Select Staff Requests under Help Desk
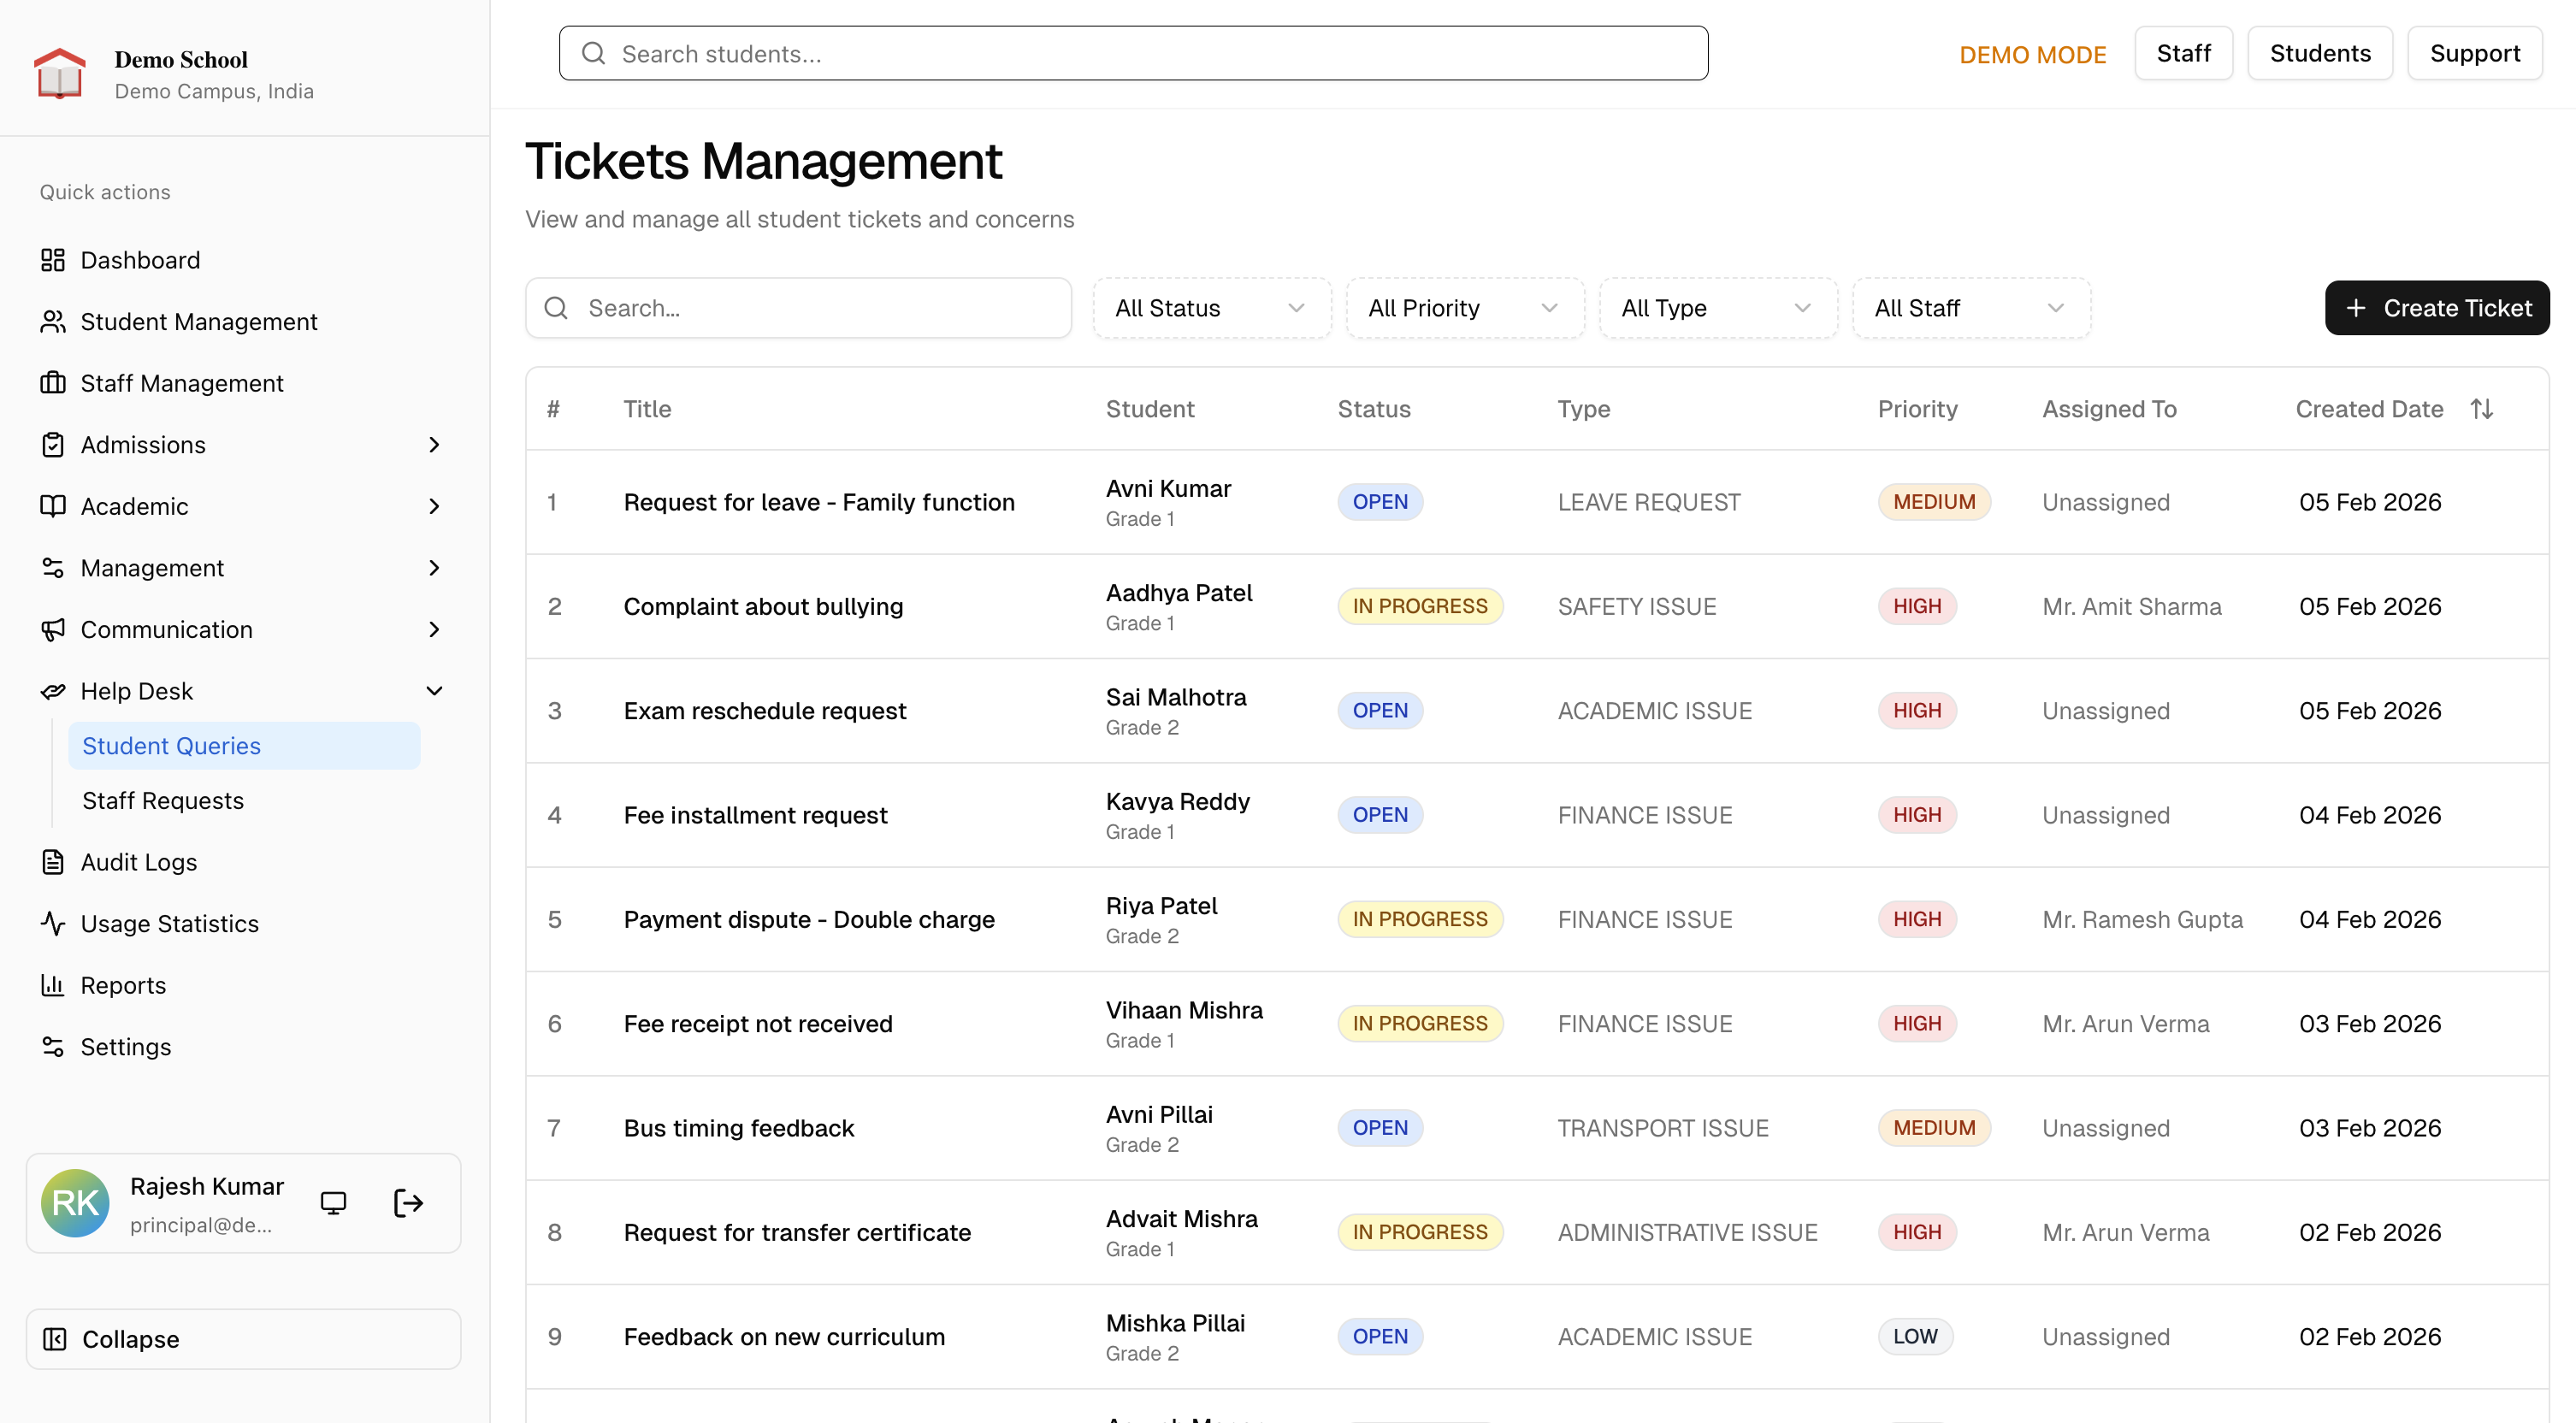Viewport: 2576px width, 1423px height. (x=163, y=800)
